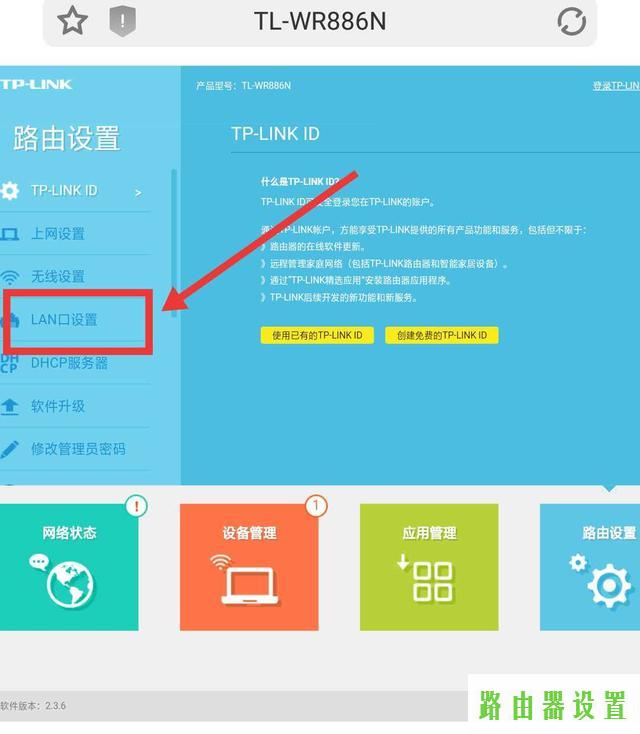Screen dimensions: 640x734
Task: Open 上网设置 menu item
Action: [x=58, y=234]
